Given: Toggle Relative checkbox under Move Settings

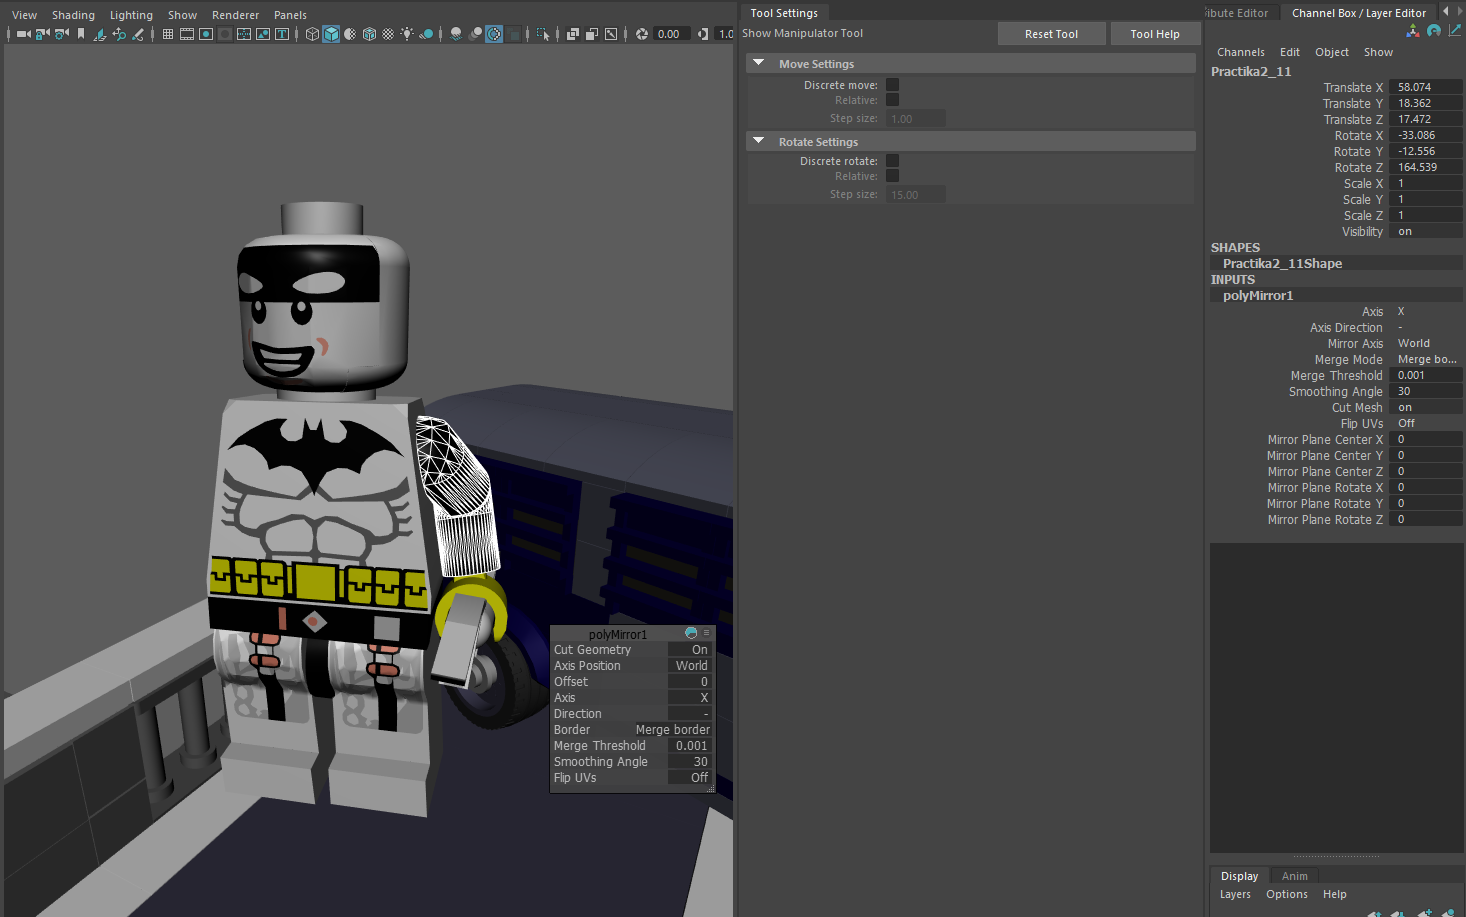Looking at the screenshot, I should [892, 100].
